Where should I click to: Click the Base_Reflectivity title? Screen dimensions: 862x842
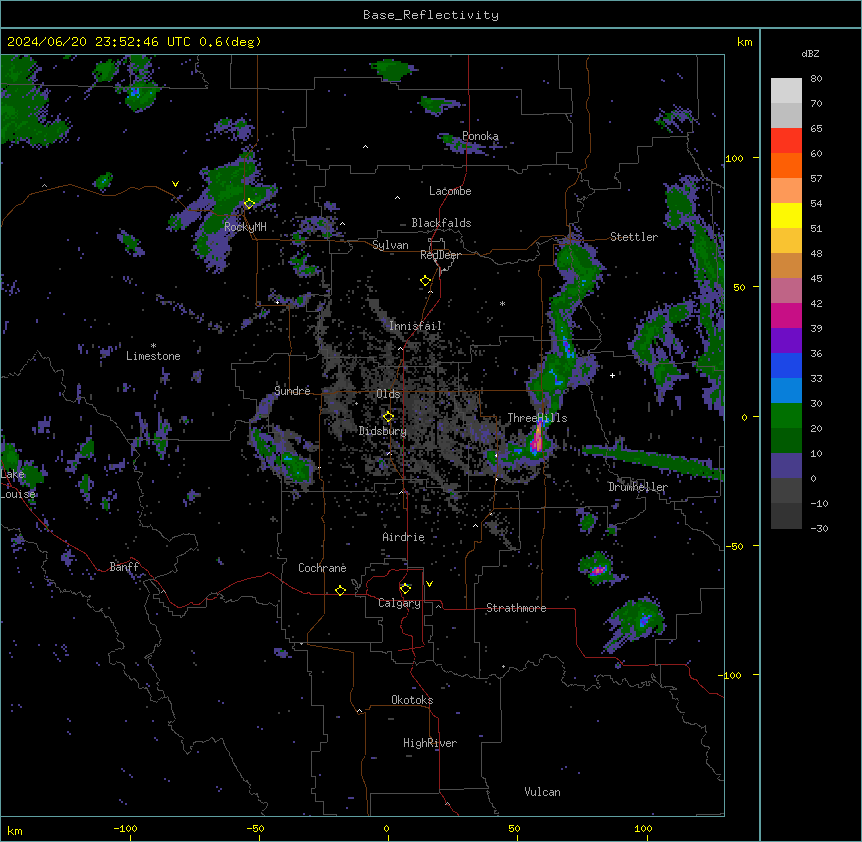(x=431, y=15)
